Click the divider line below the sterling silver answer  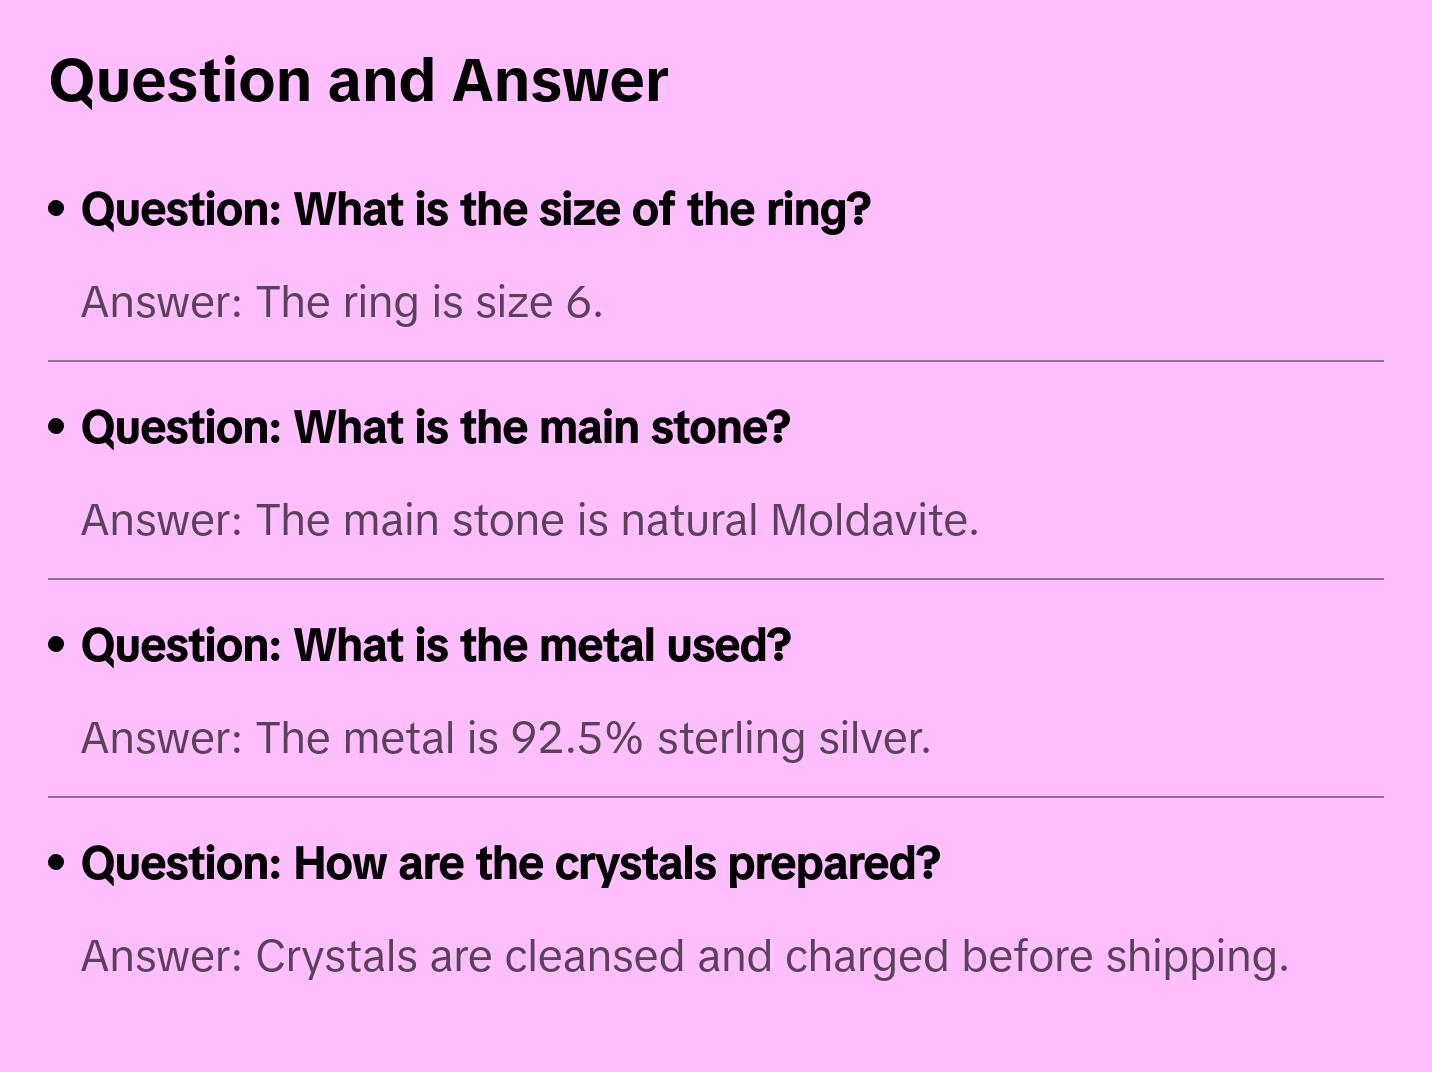tap(716, 797)
